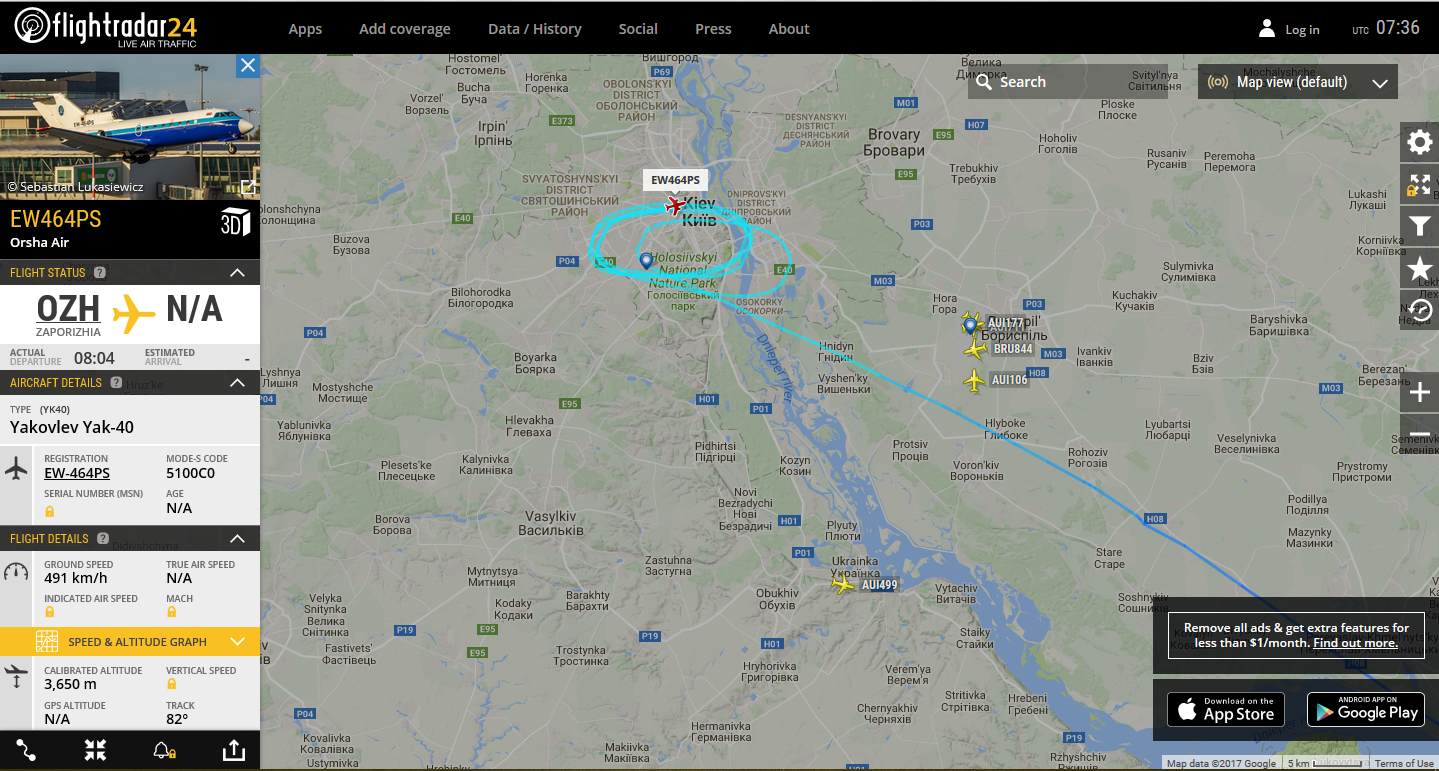
Task: Center map on aircraft icon
Action: tap(95, 750)
